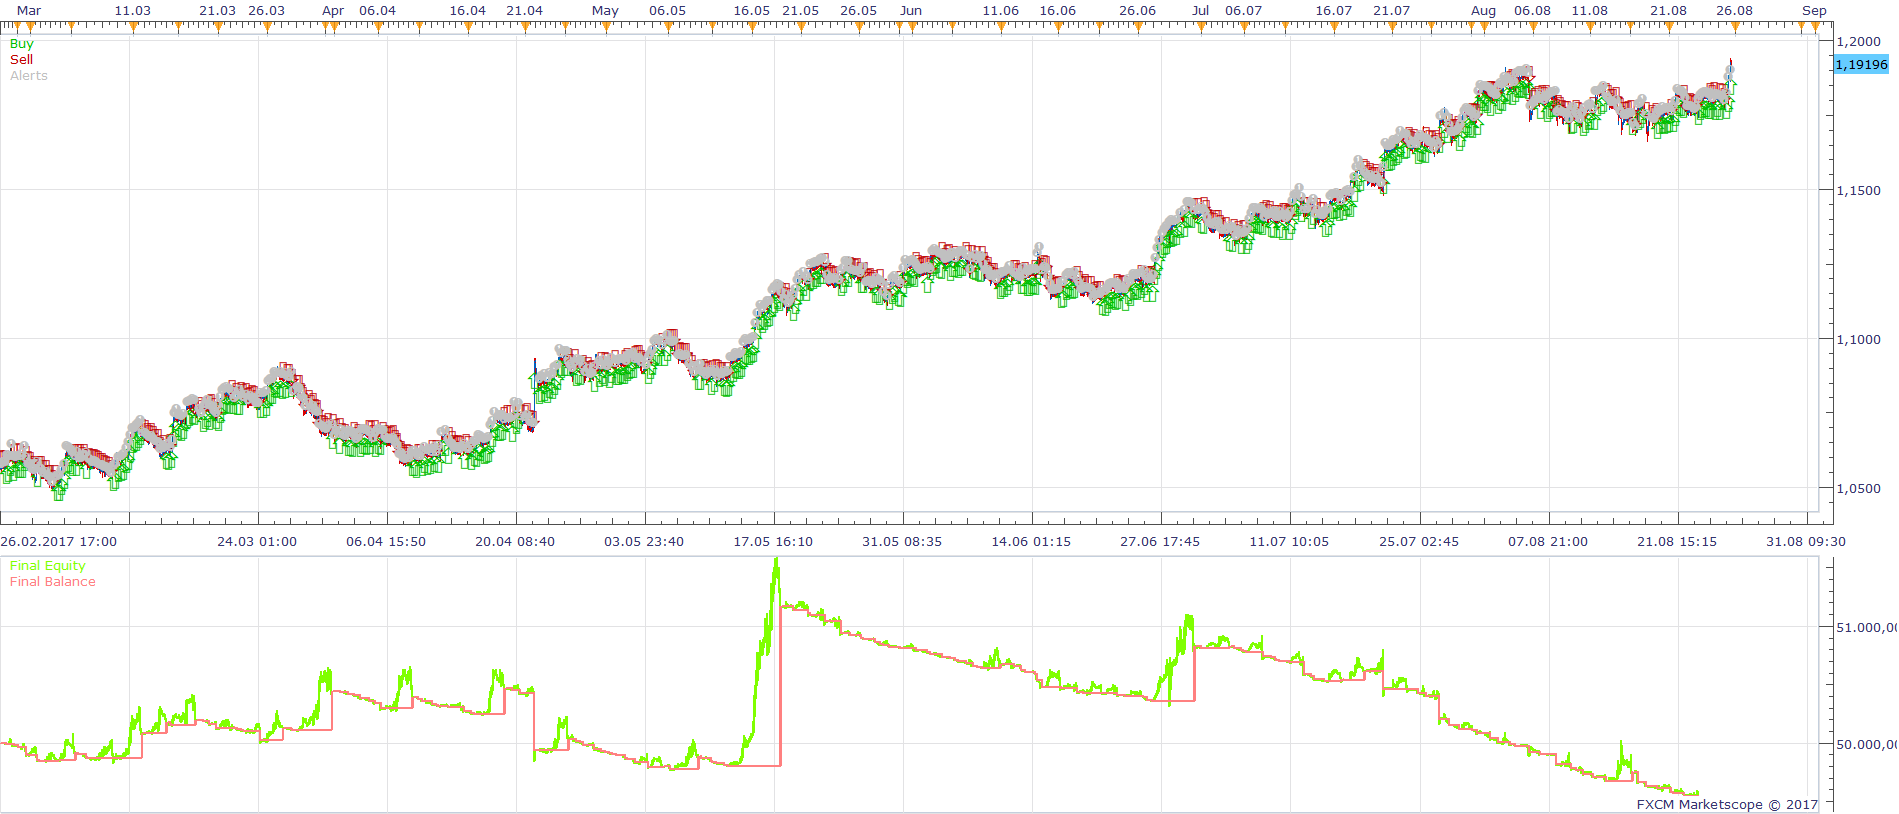Click the 26.05 date on top timeline
Screen dimensions: 1899x814
(x=858, y=10)
